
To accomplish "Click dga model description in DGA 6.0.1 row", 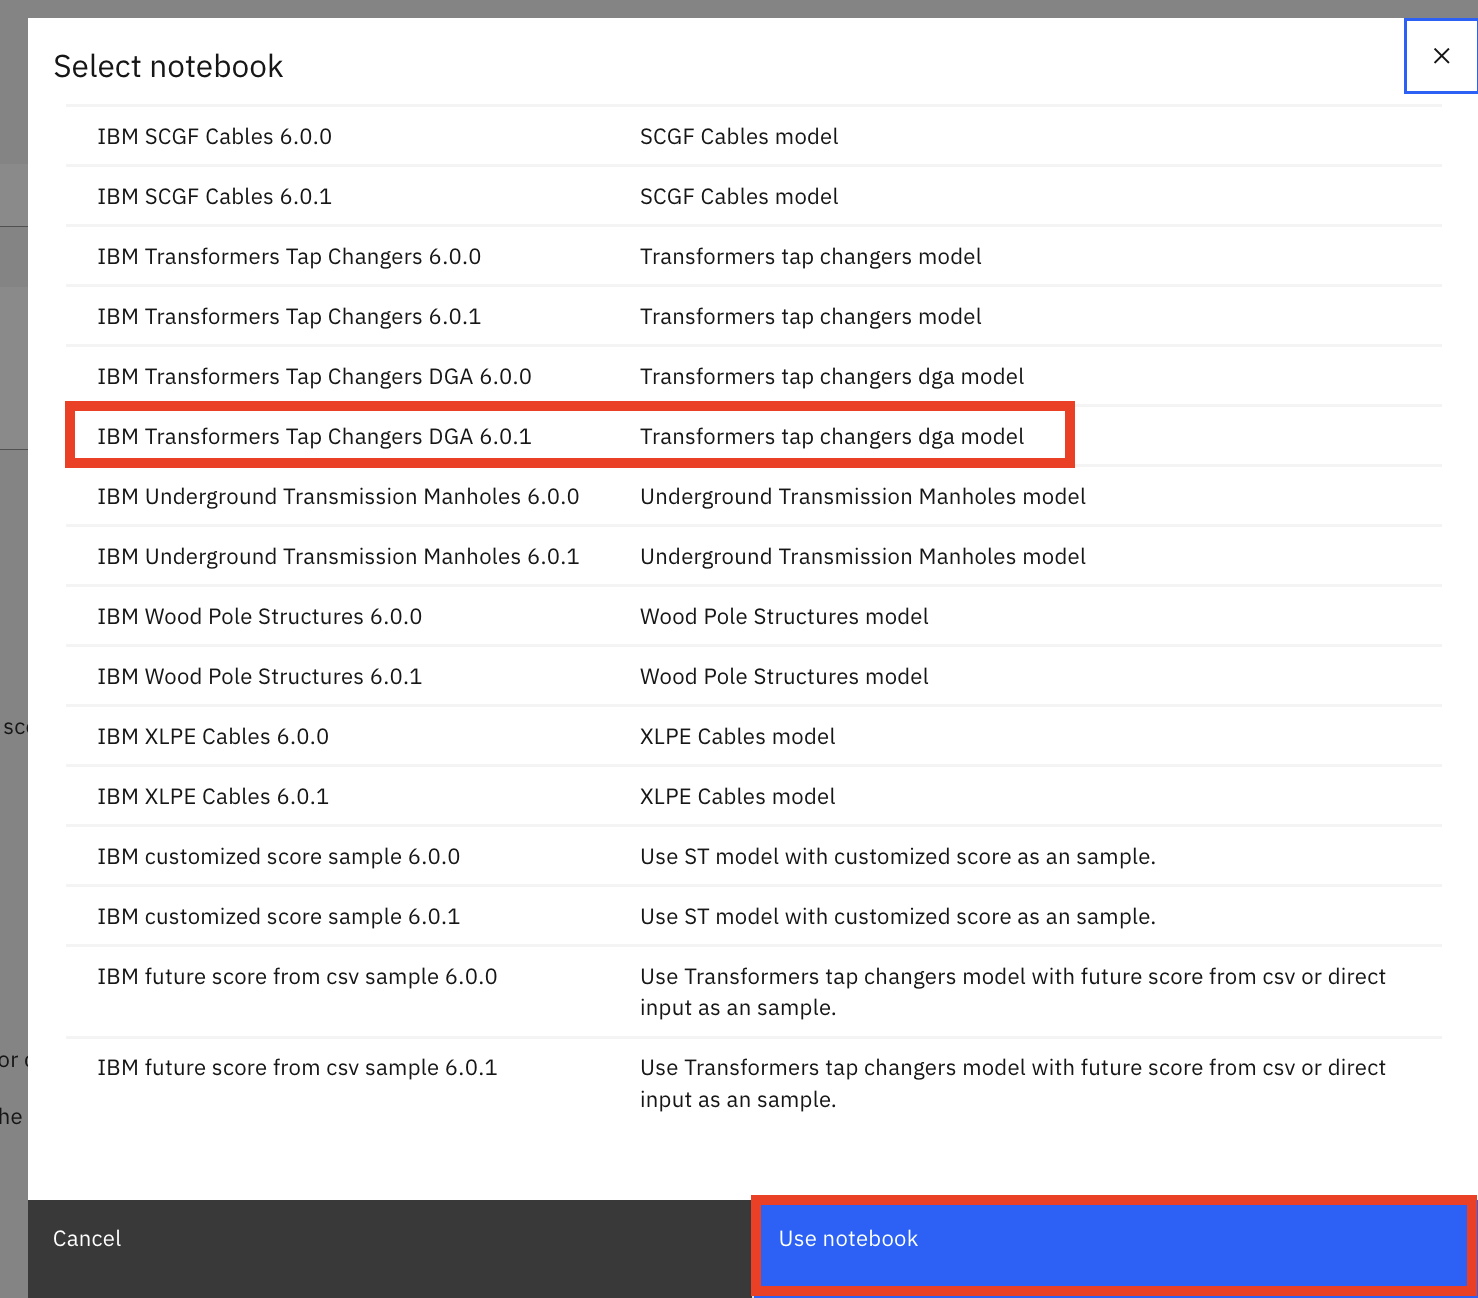I will coord(832,436).
